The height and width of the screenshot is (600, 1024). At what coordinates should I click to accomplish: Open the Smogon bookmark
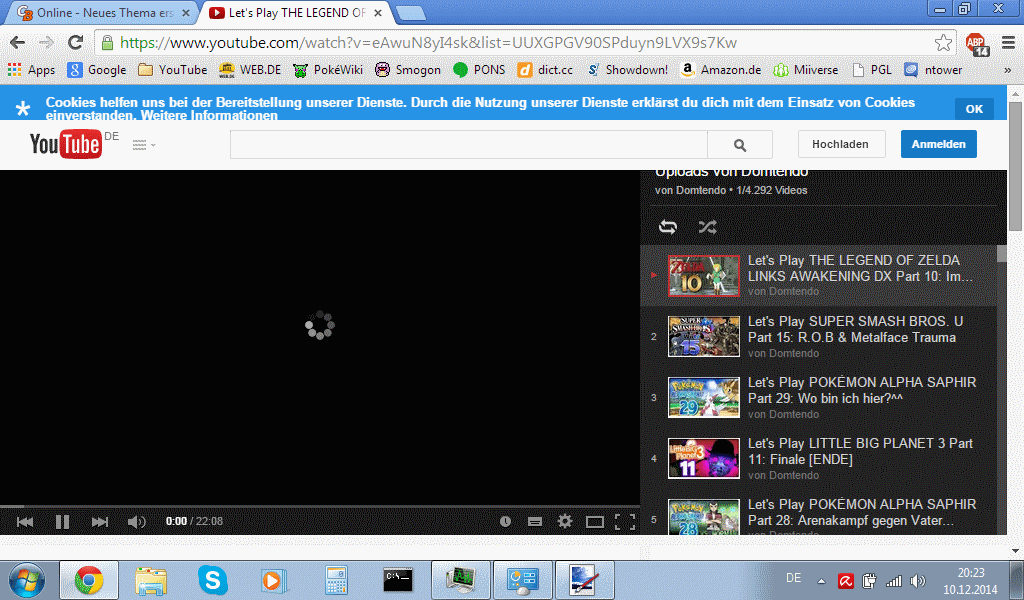click(x=408, y=70)
